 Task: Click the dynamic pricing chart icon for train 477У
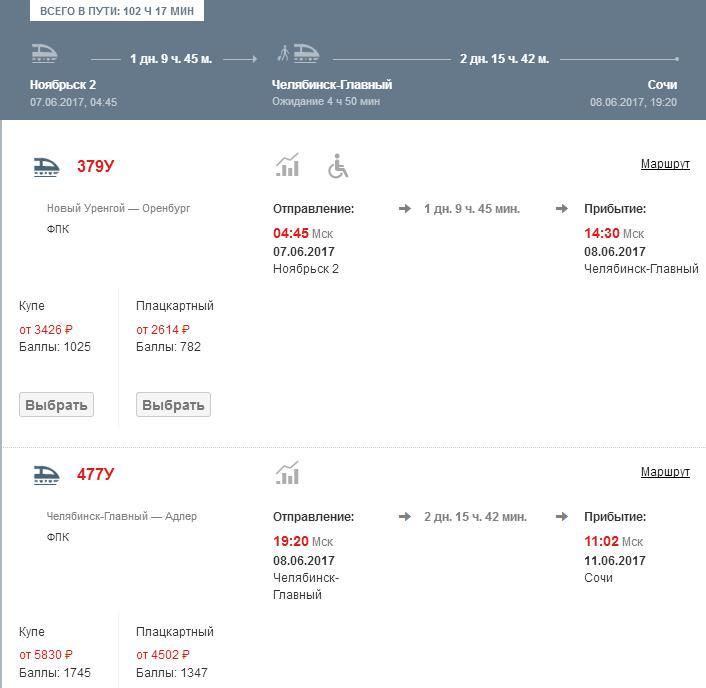(x=287, y=473)
